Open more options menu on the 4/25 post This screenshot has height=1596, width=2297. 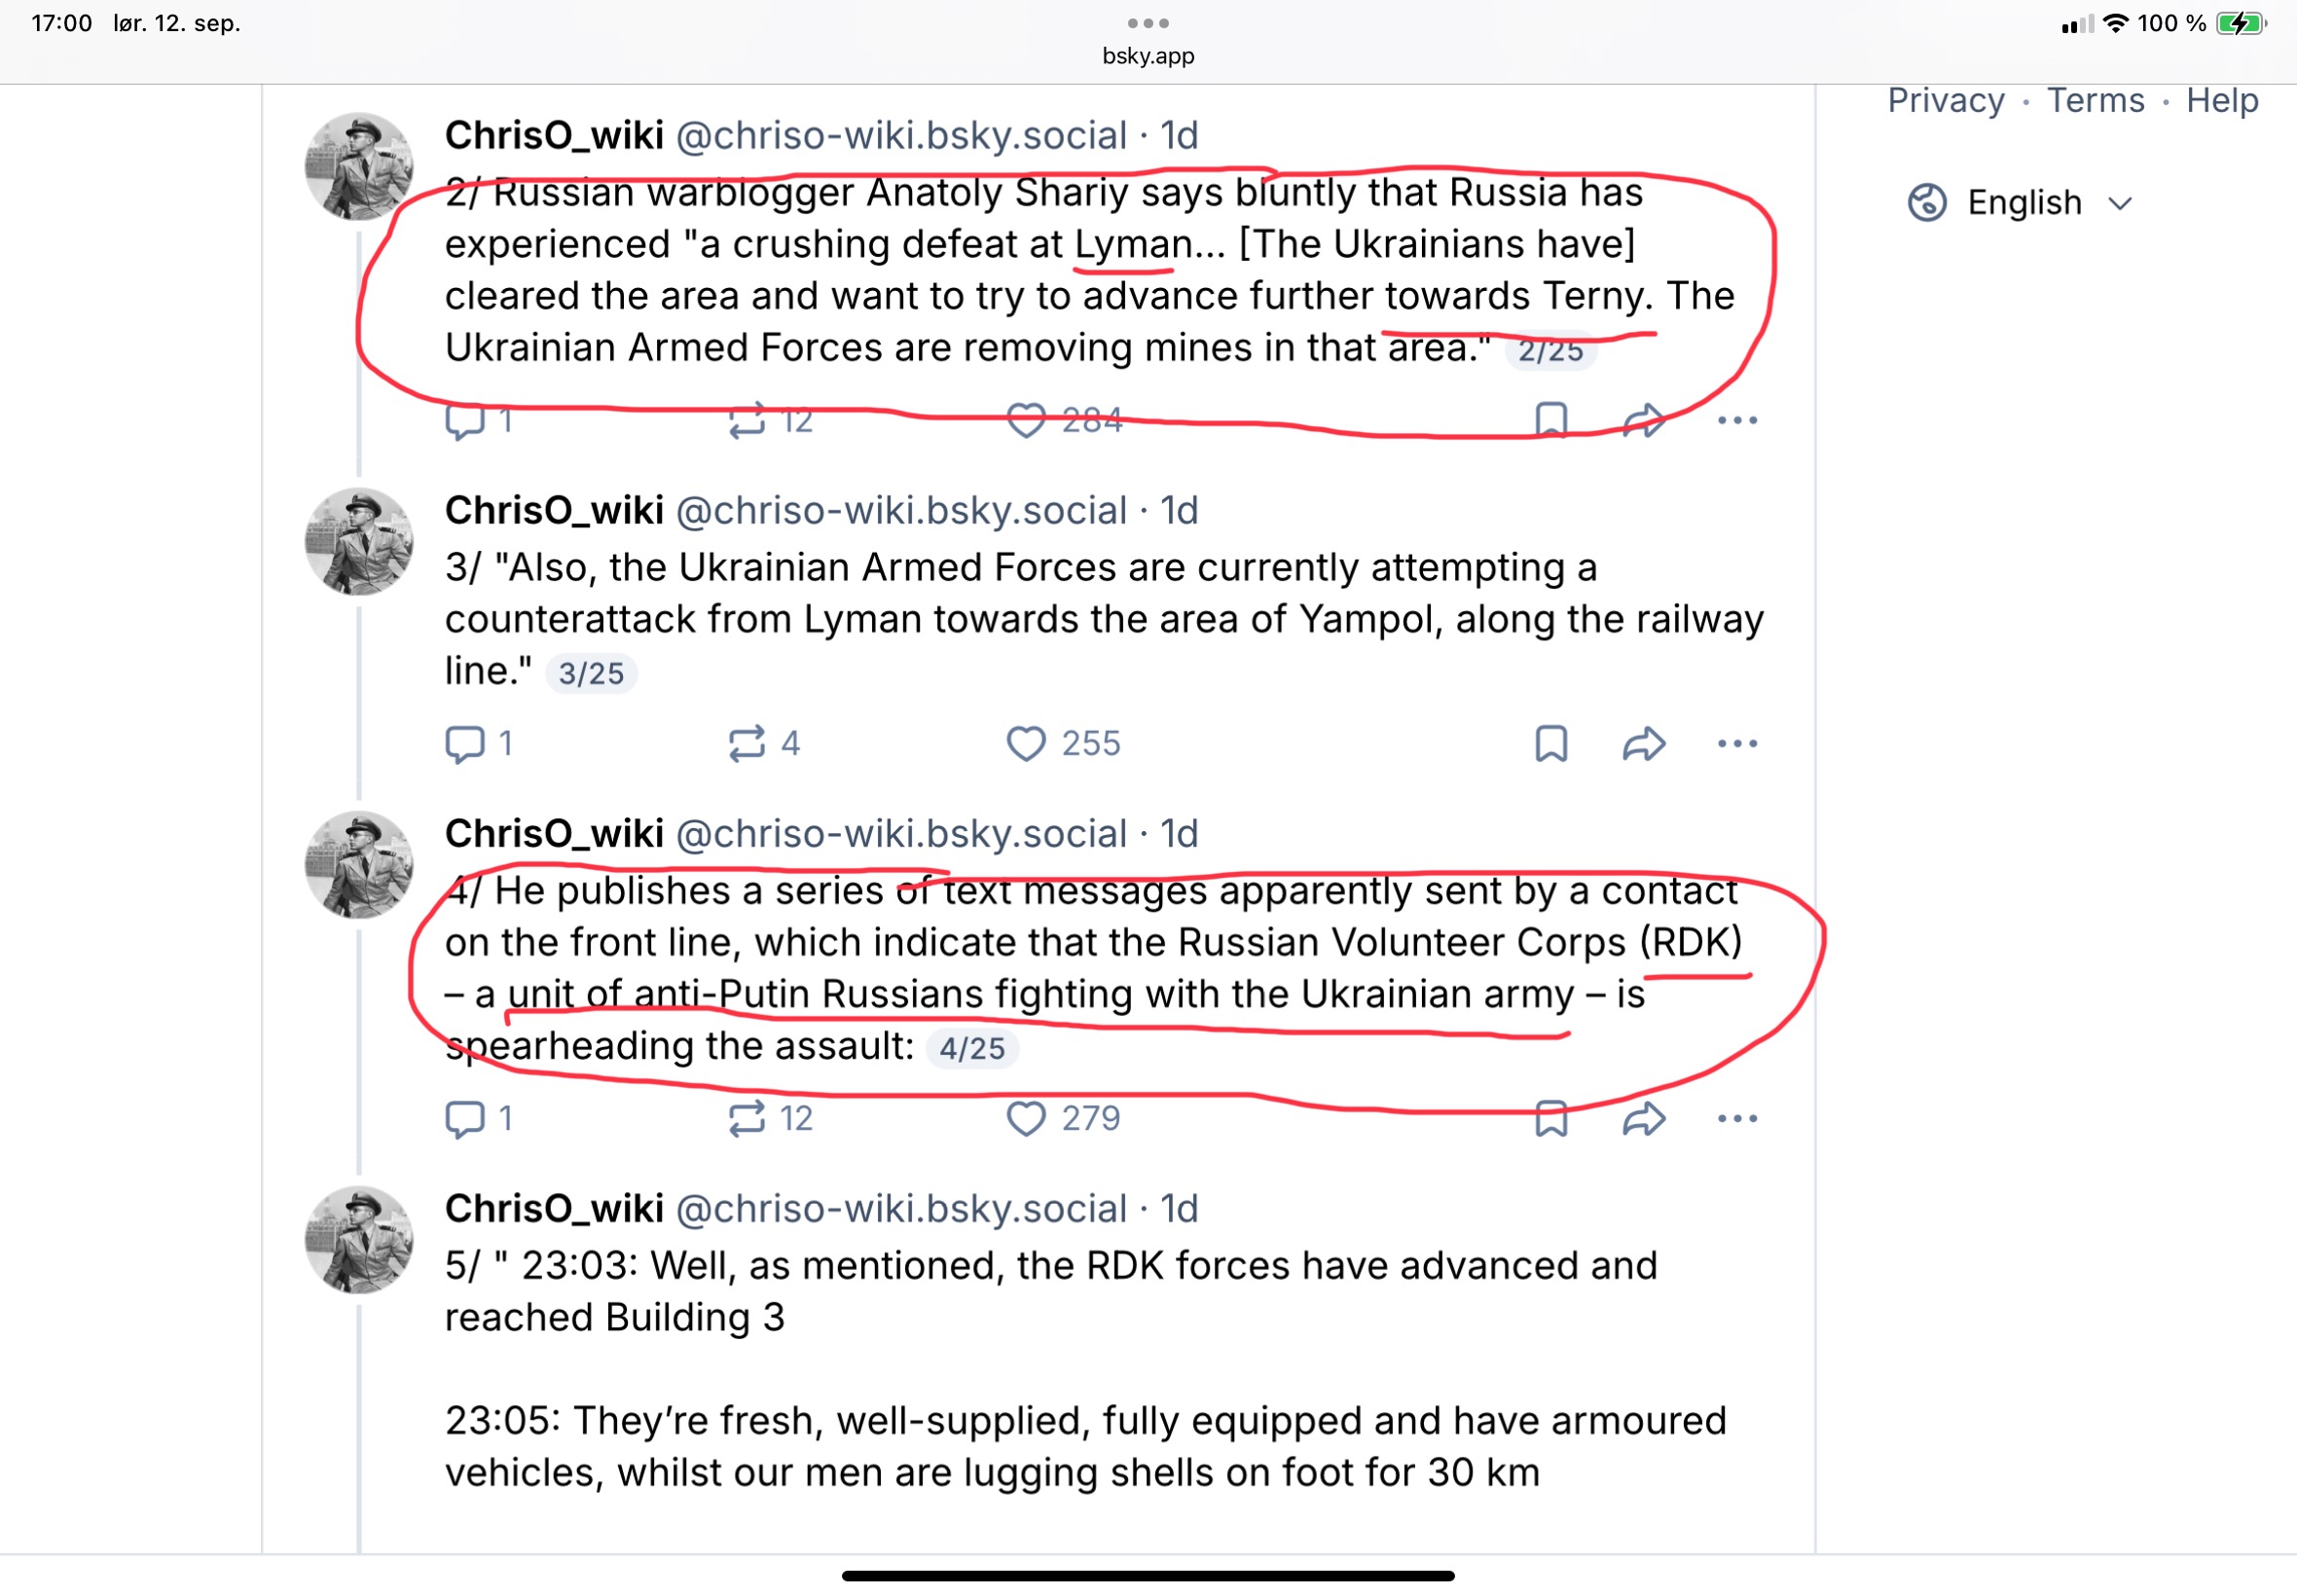(1737, 1119)
